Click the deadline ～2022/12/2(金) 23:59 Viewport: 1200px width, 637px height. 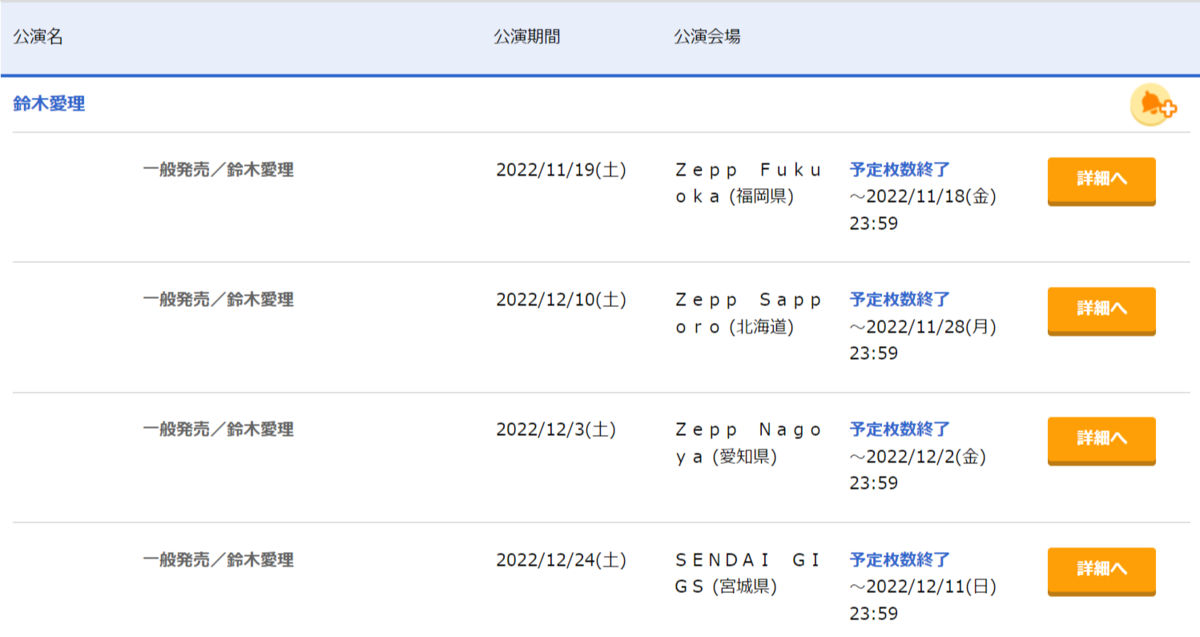(x=918, y=470)
